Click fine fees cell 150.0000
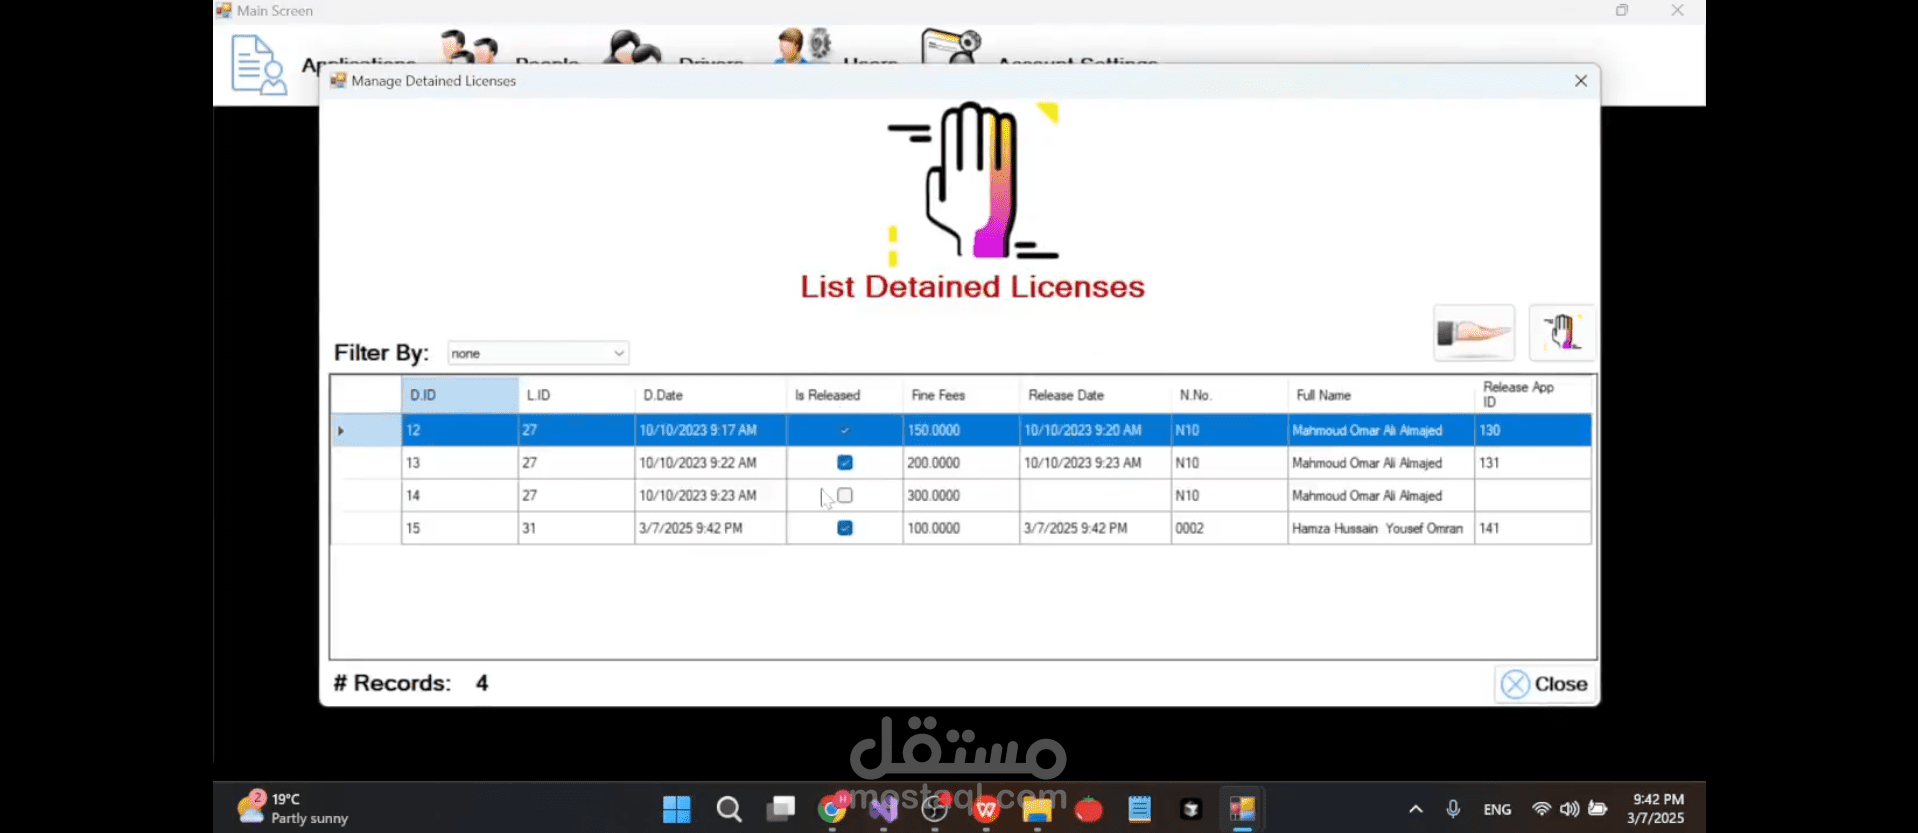Screen dimensions: 1918x833 click(960, 430)
